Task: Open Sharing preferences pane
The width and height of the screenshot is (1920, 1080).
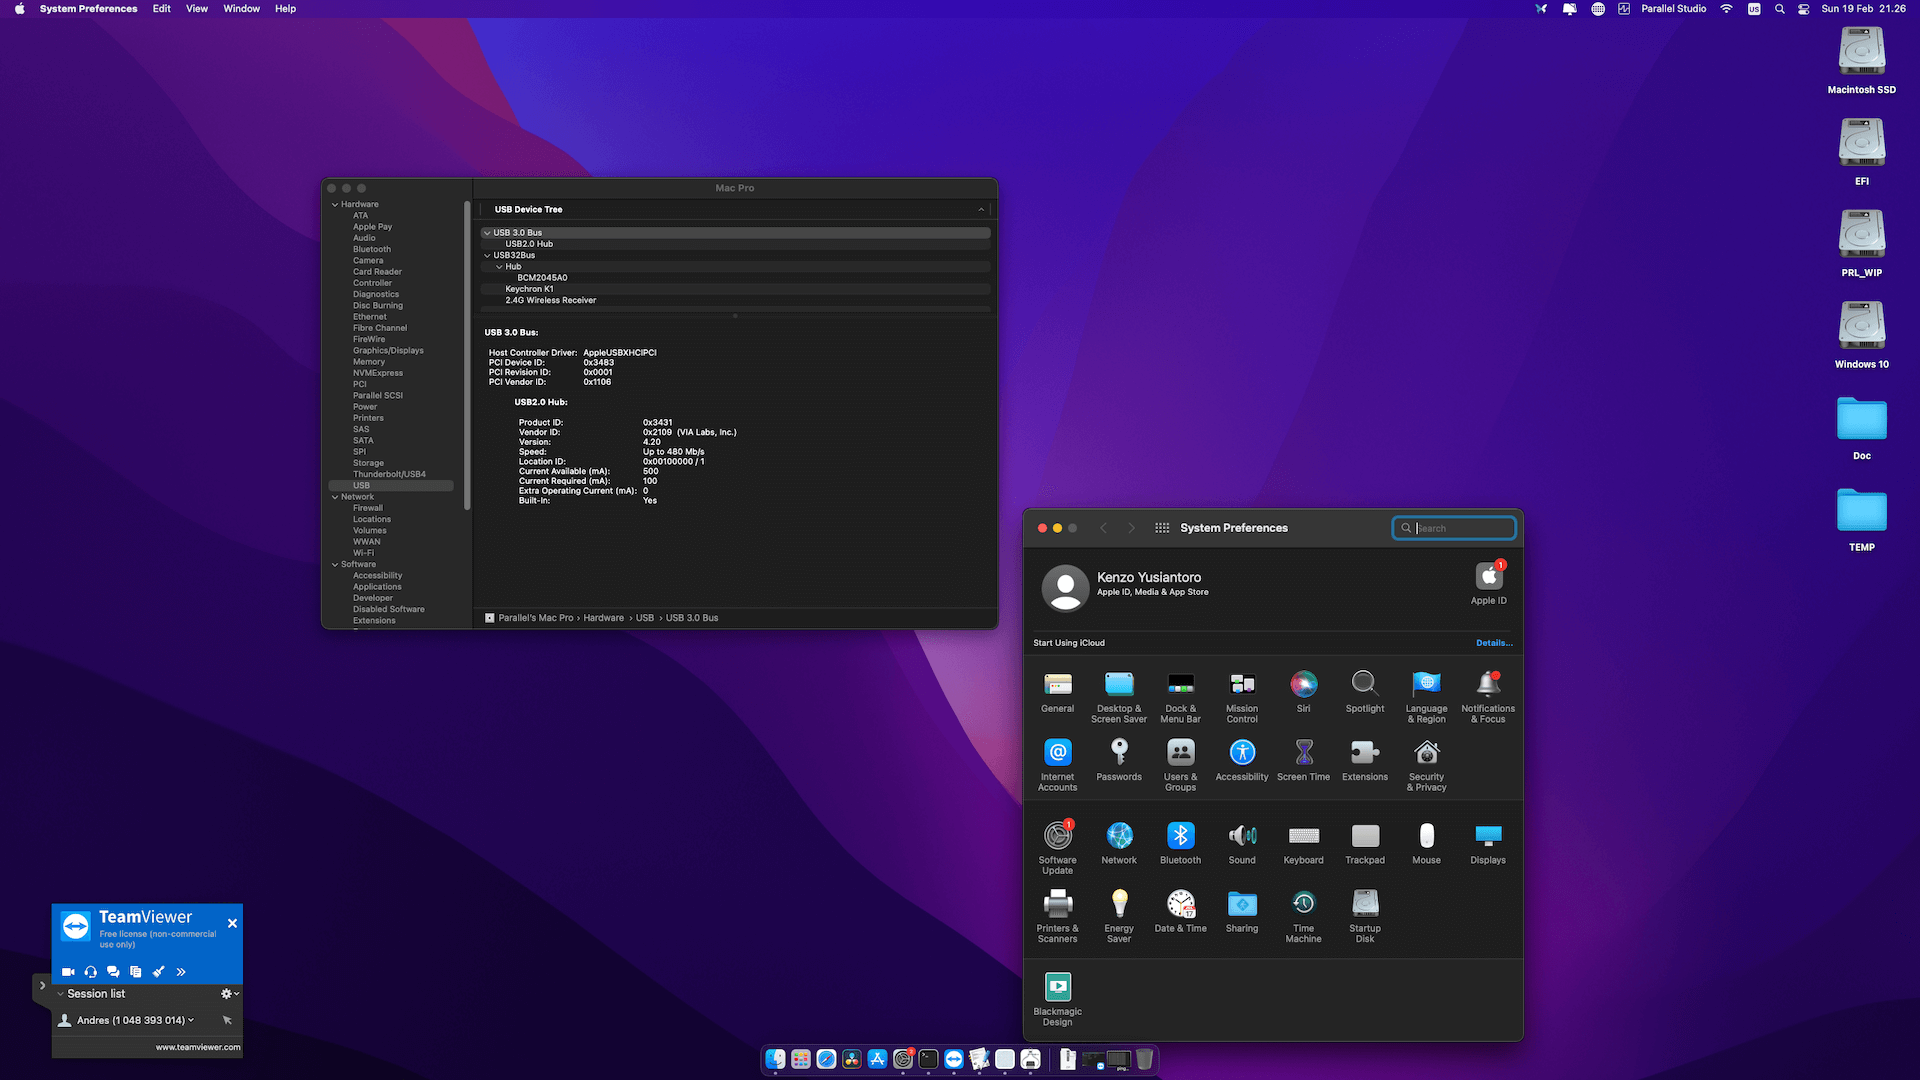Action: coord(1242,911)
